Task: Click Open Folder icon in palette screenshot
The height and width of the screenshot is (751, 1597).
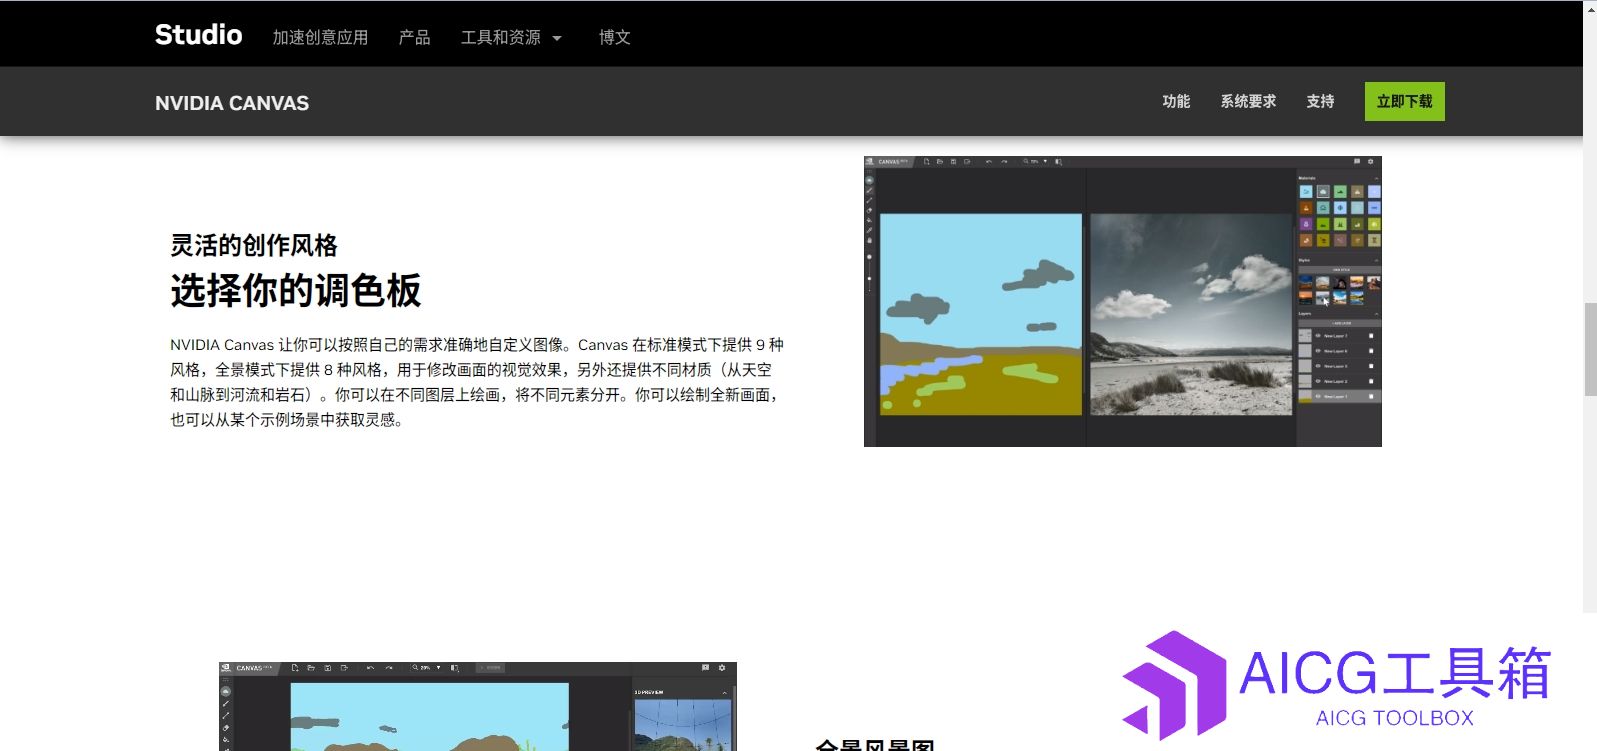Action: (940, 162)
